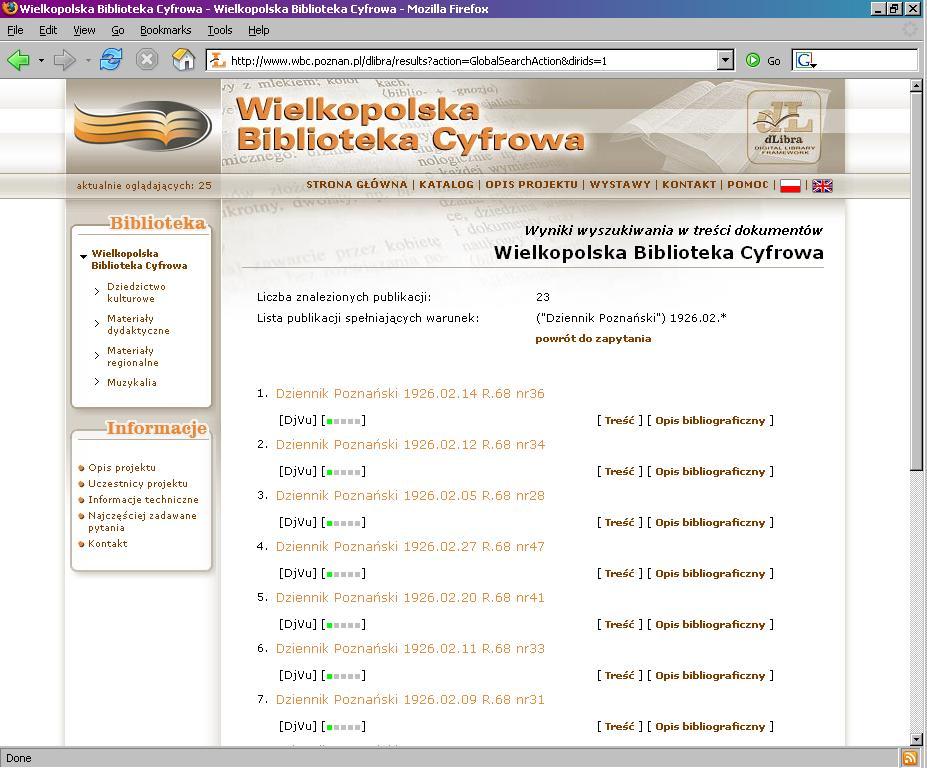Open the Go menu
Image resolution: width=927 pixels, height=768 pixels.
coord(118,30)
